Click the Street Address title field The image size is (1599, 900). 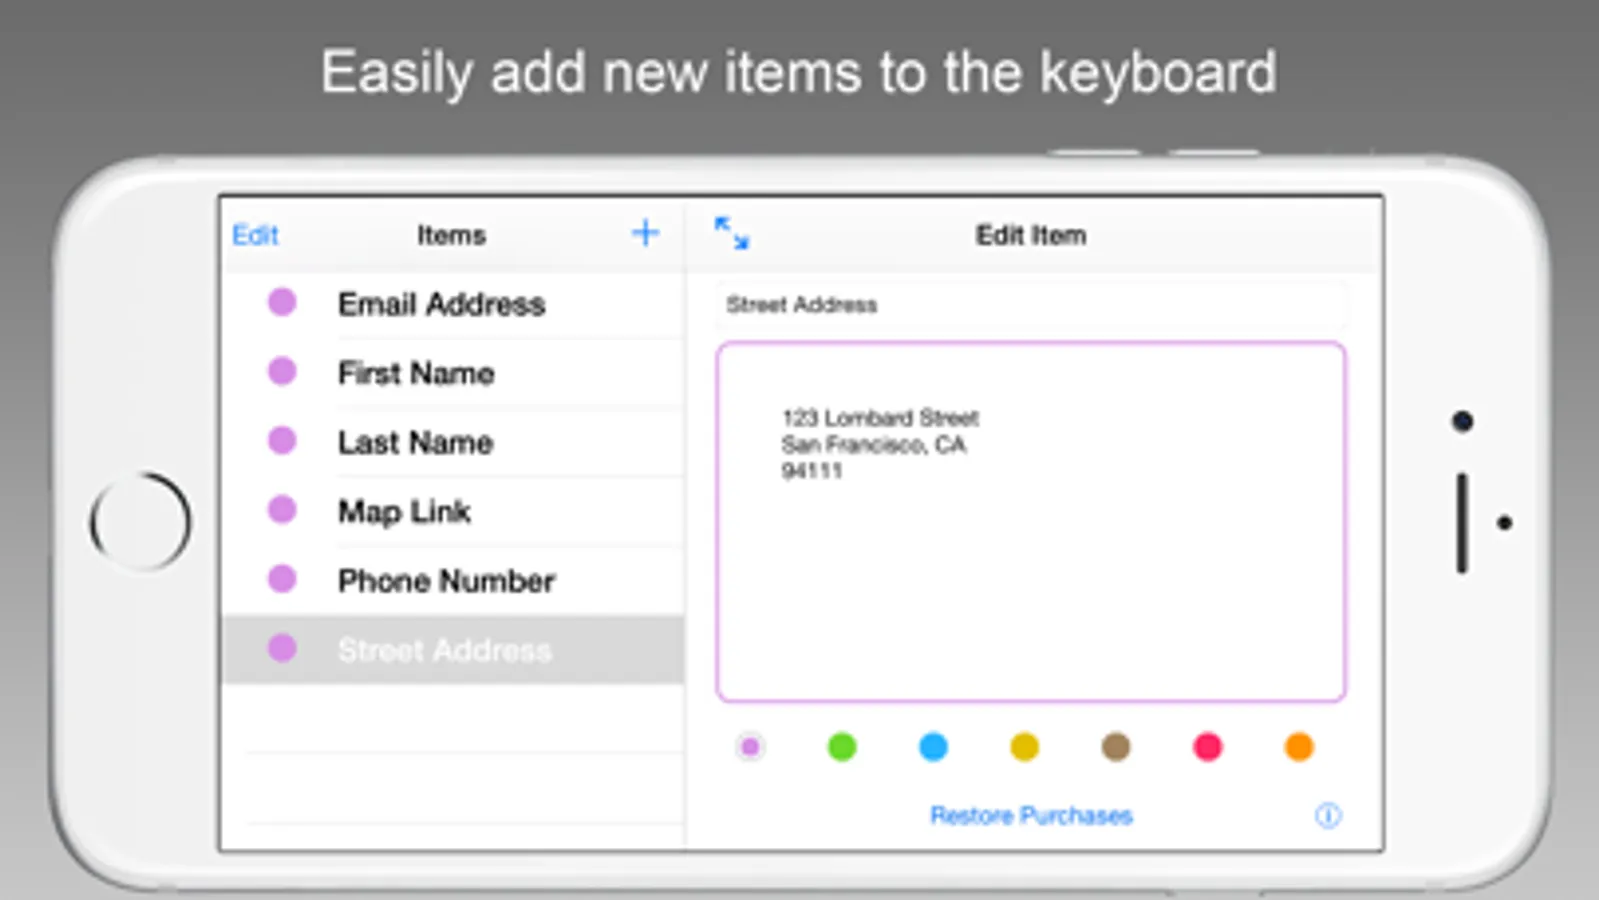[1031, 305]
